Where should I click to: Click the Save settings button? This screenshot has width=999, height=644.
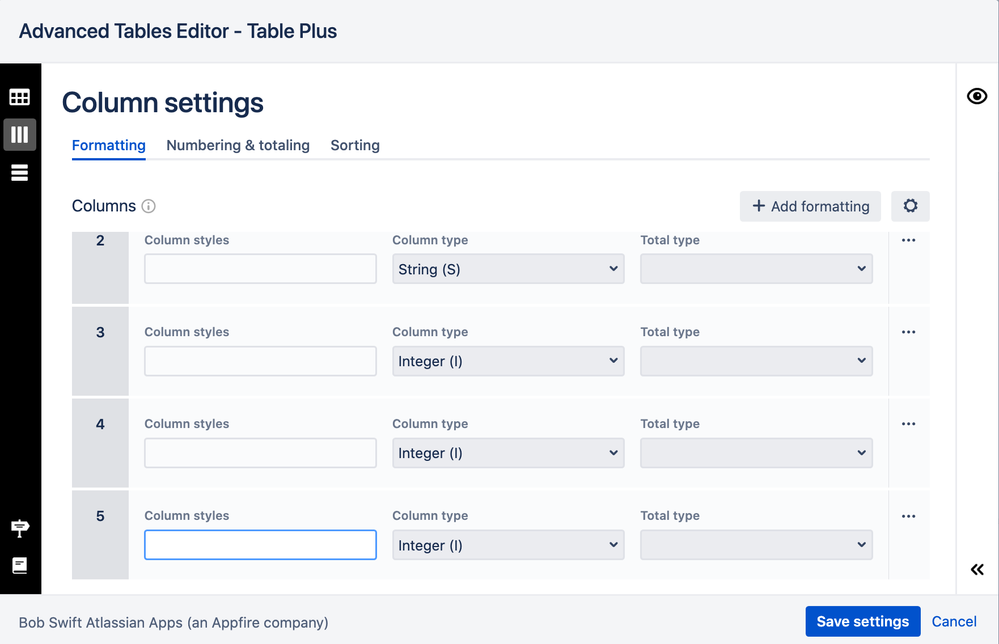862,621
